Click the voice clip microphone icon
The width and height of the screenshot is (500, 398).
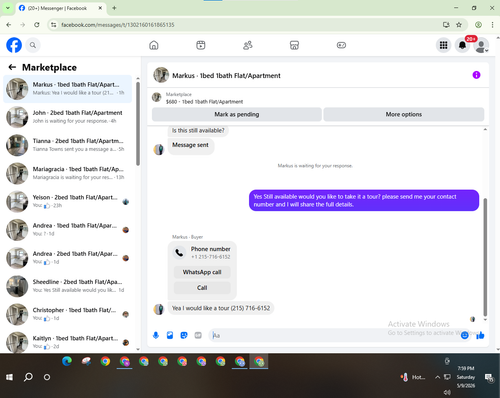pyautogui.click(x=156, y=335)
